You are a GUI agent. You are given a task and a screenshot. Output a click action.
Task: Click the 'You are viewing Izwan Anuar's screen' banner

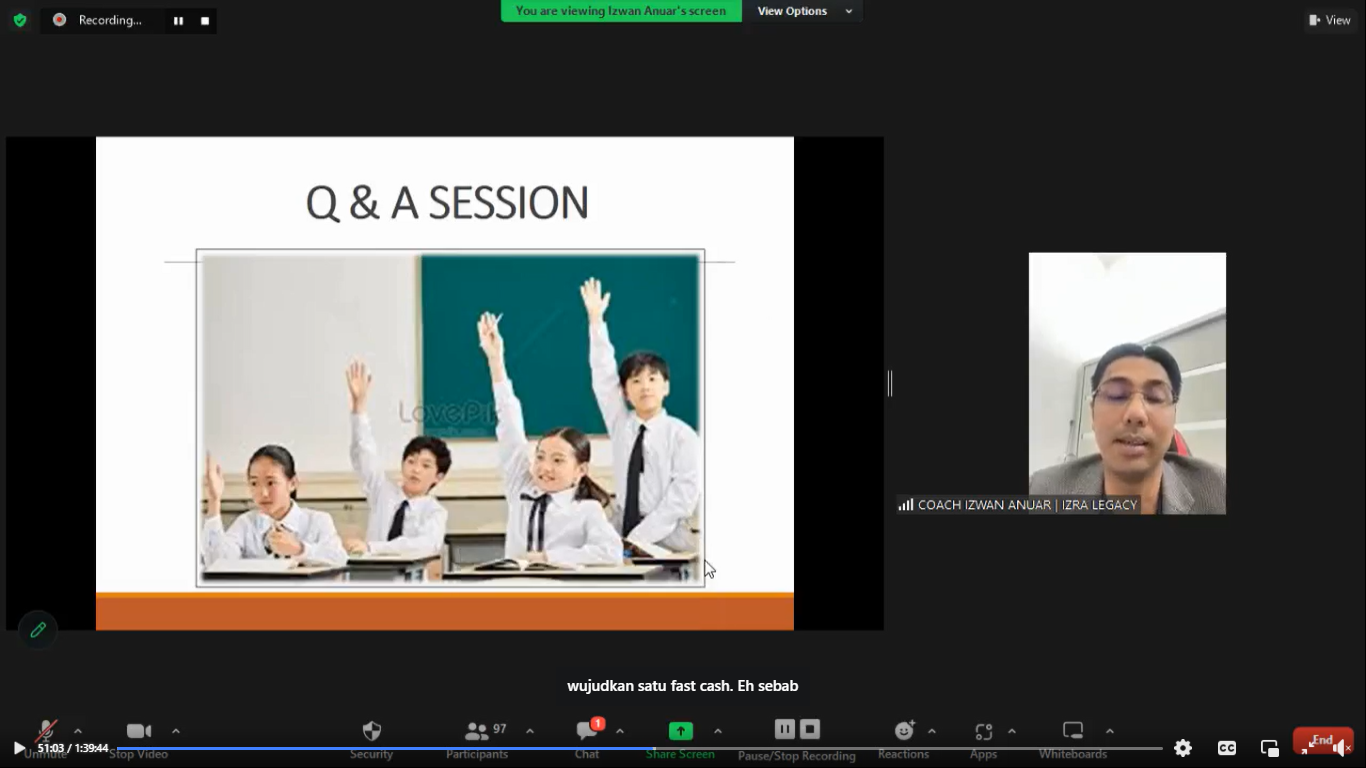(621, 11)
